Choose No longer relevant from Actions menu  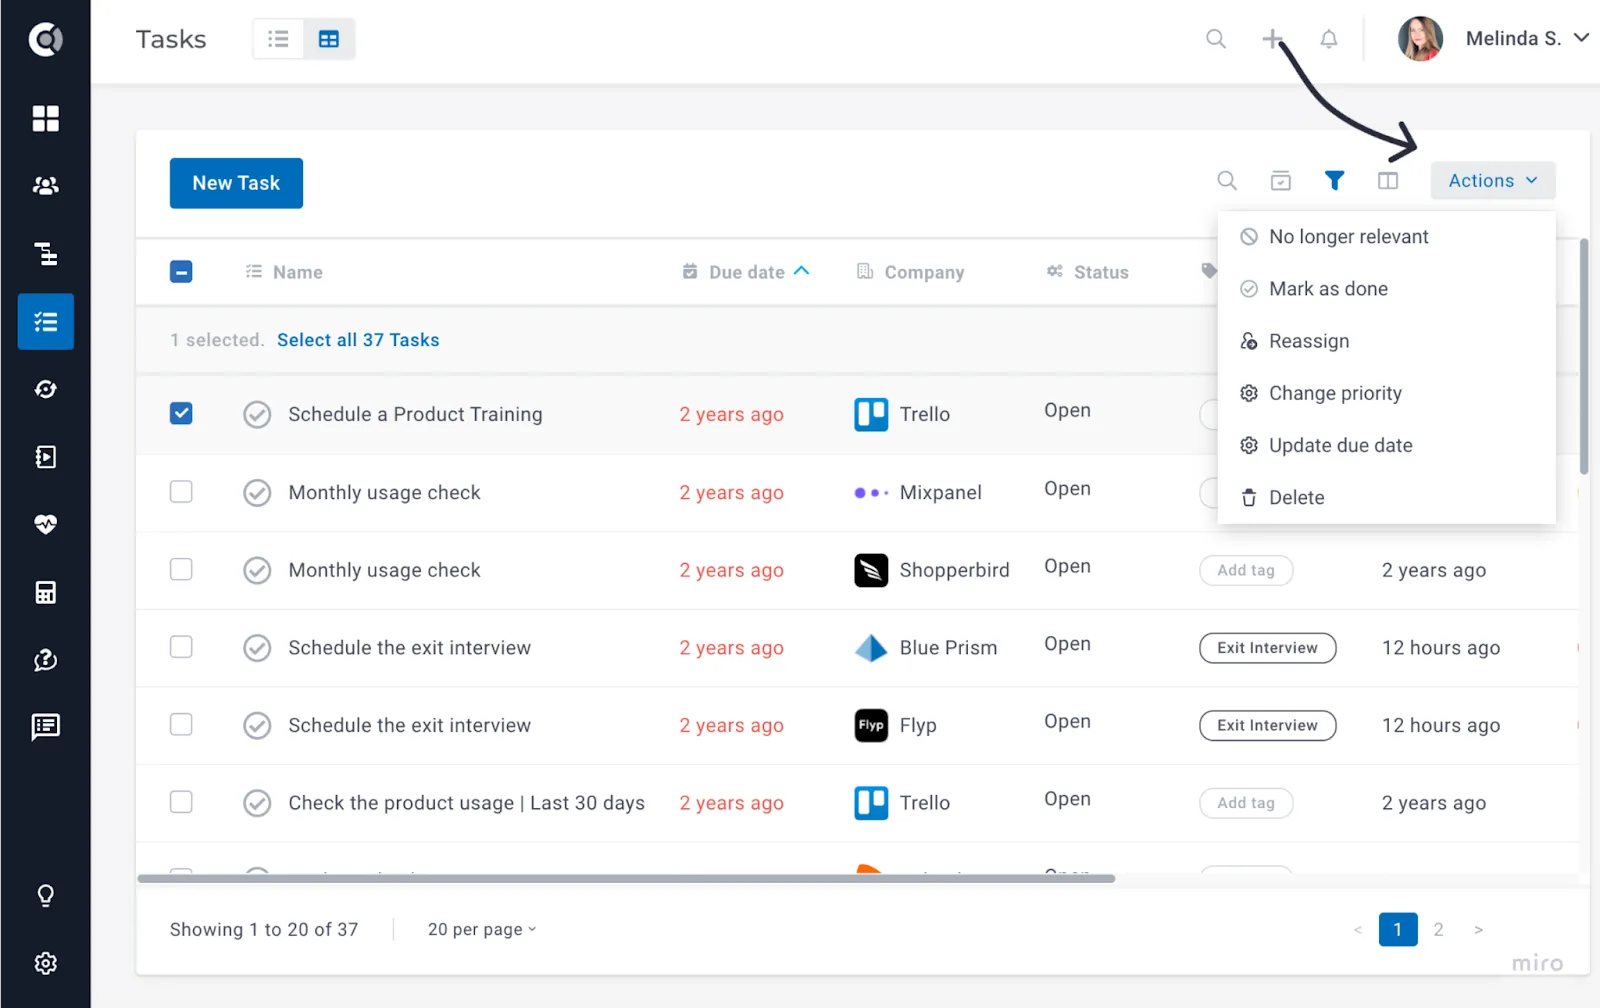[x=1386, y=237]
